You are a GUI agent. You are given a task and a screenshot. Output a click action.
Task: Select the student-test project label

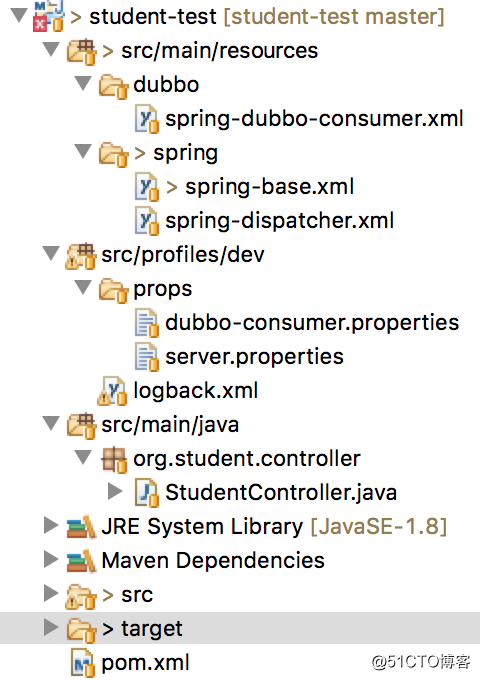(153, 17)
